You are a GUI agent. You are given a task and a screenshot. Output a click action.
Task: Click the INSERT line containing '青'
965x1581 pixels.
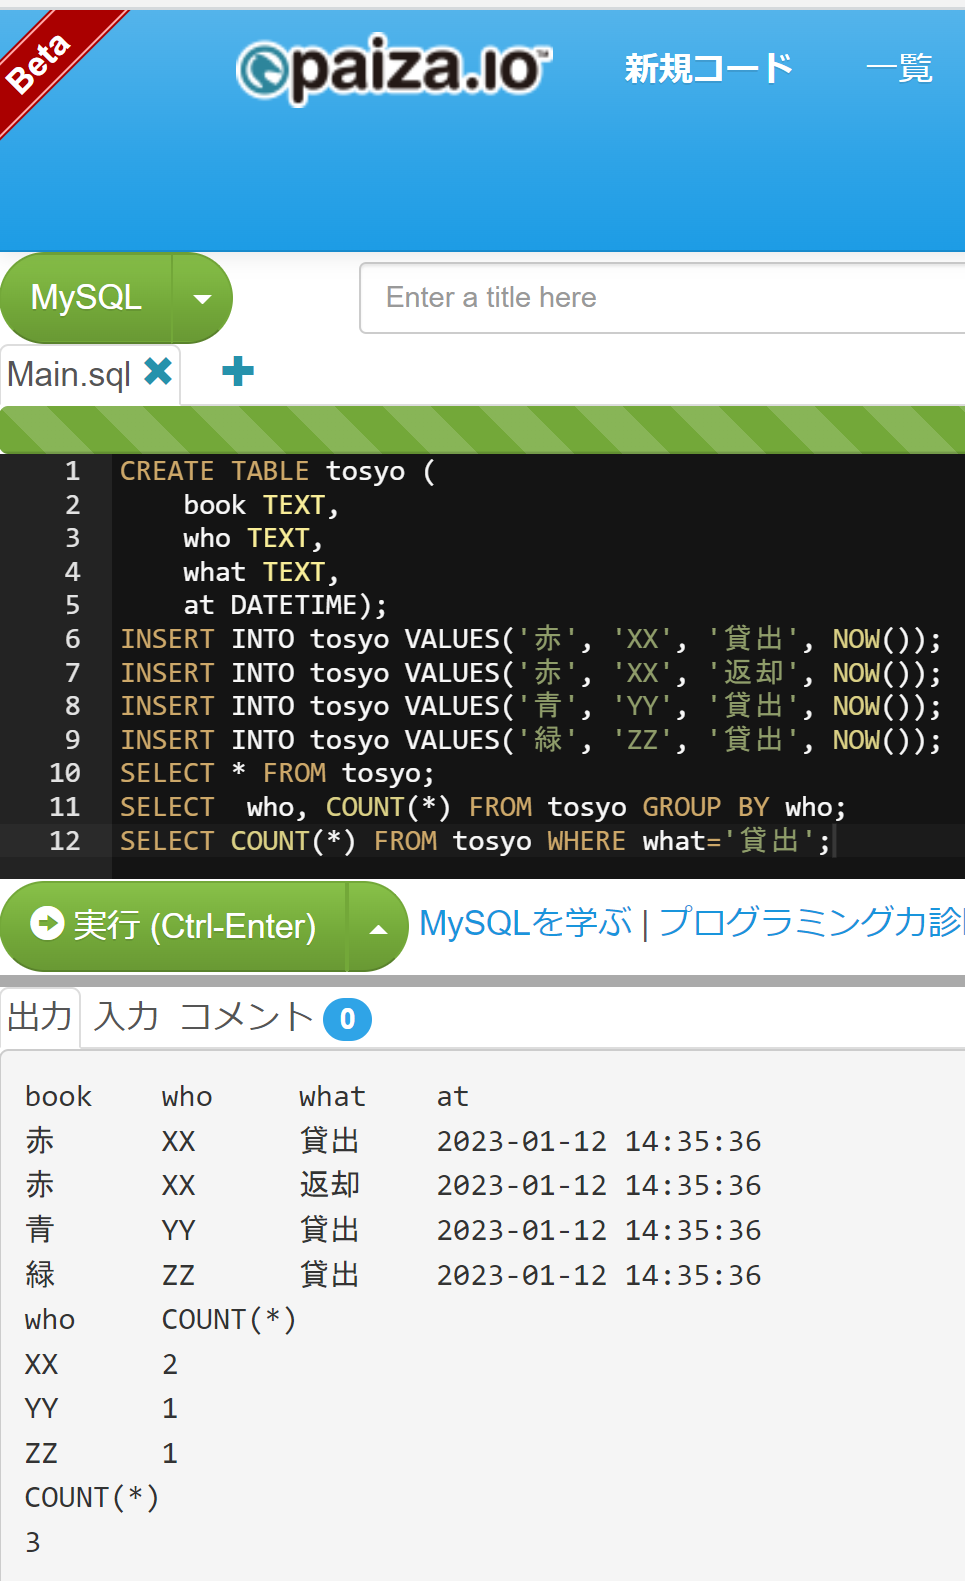(531, 706)
